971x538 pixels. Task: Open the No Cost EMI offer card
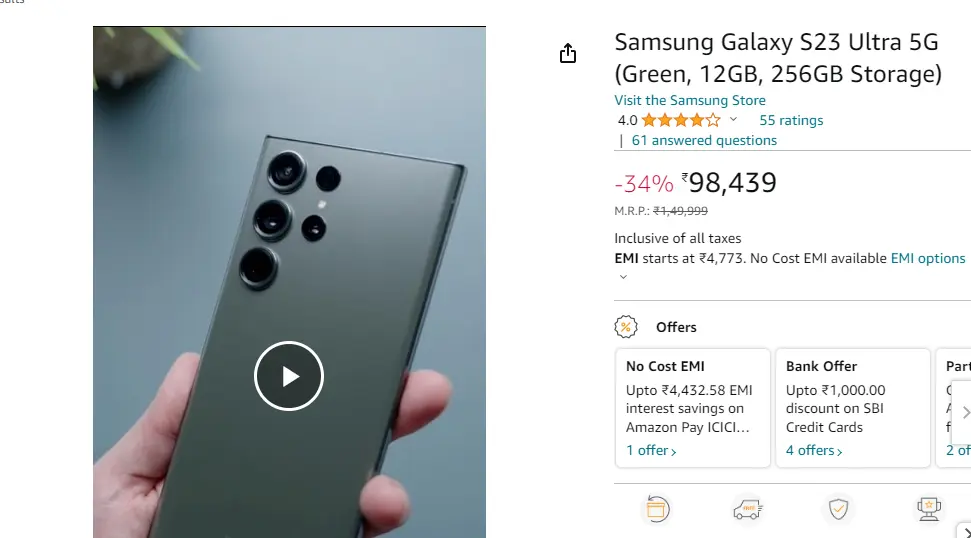(x=692, y=407)
